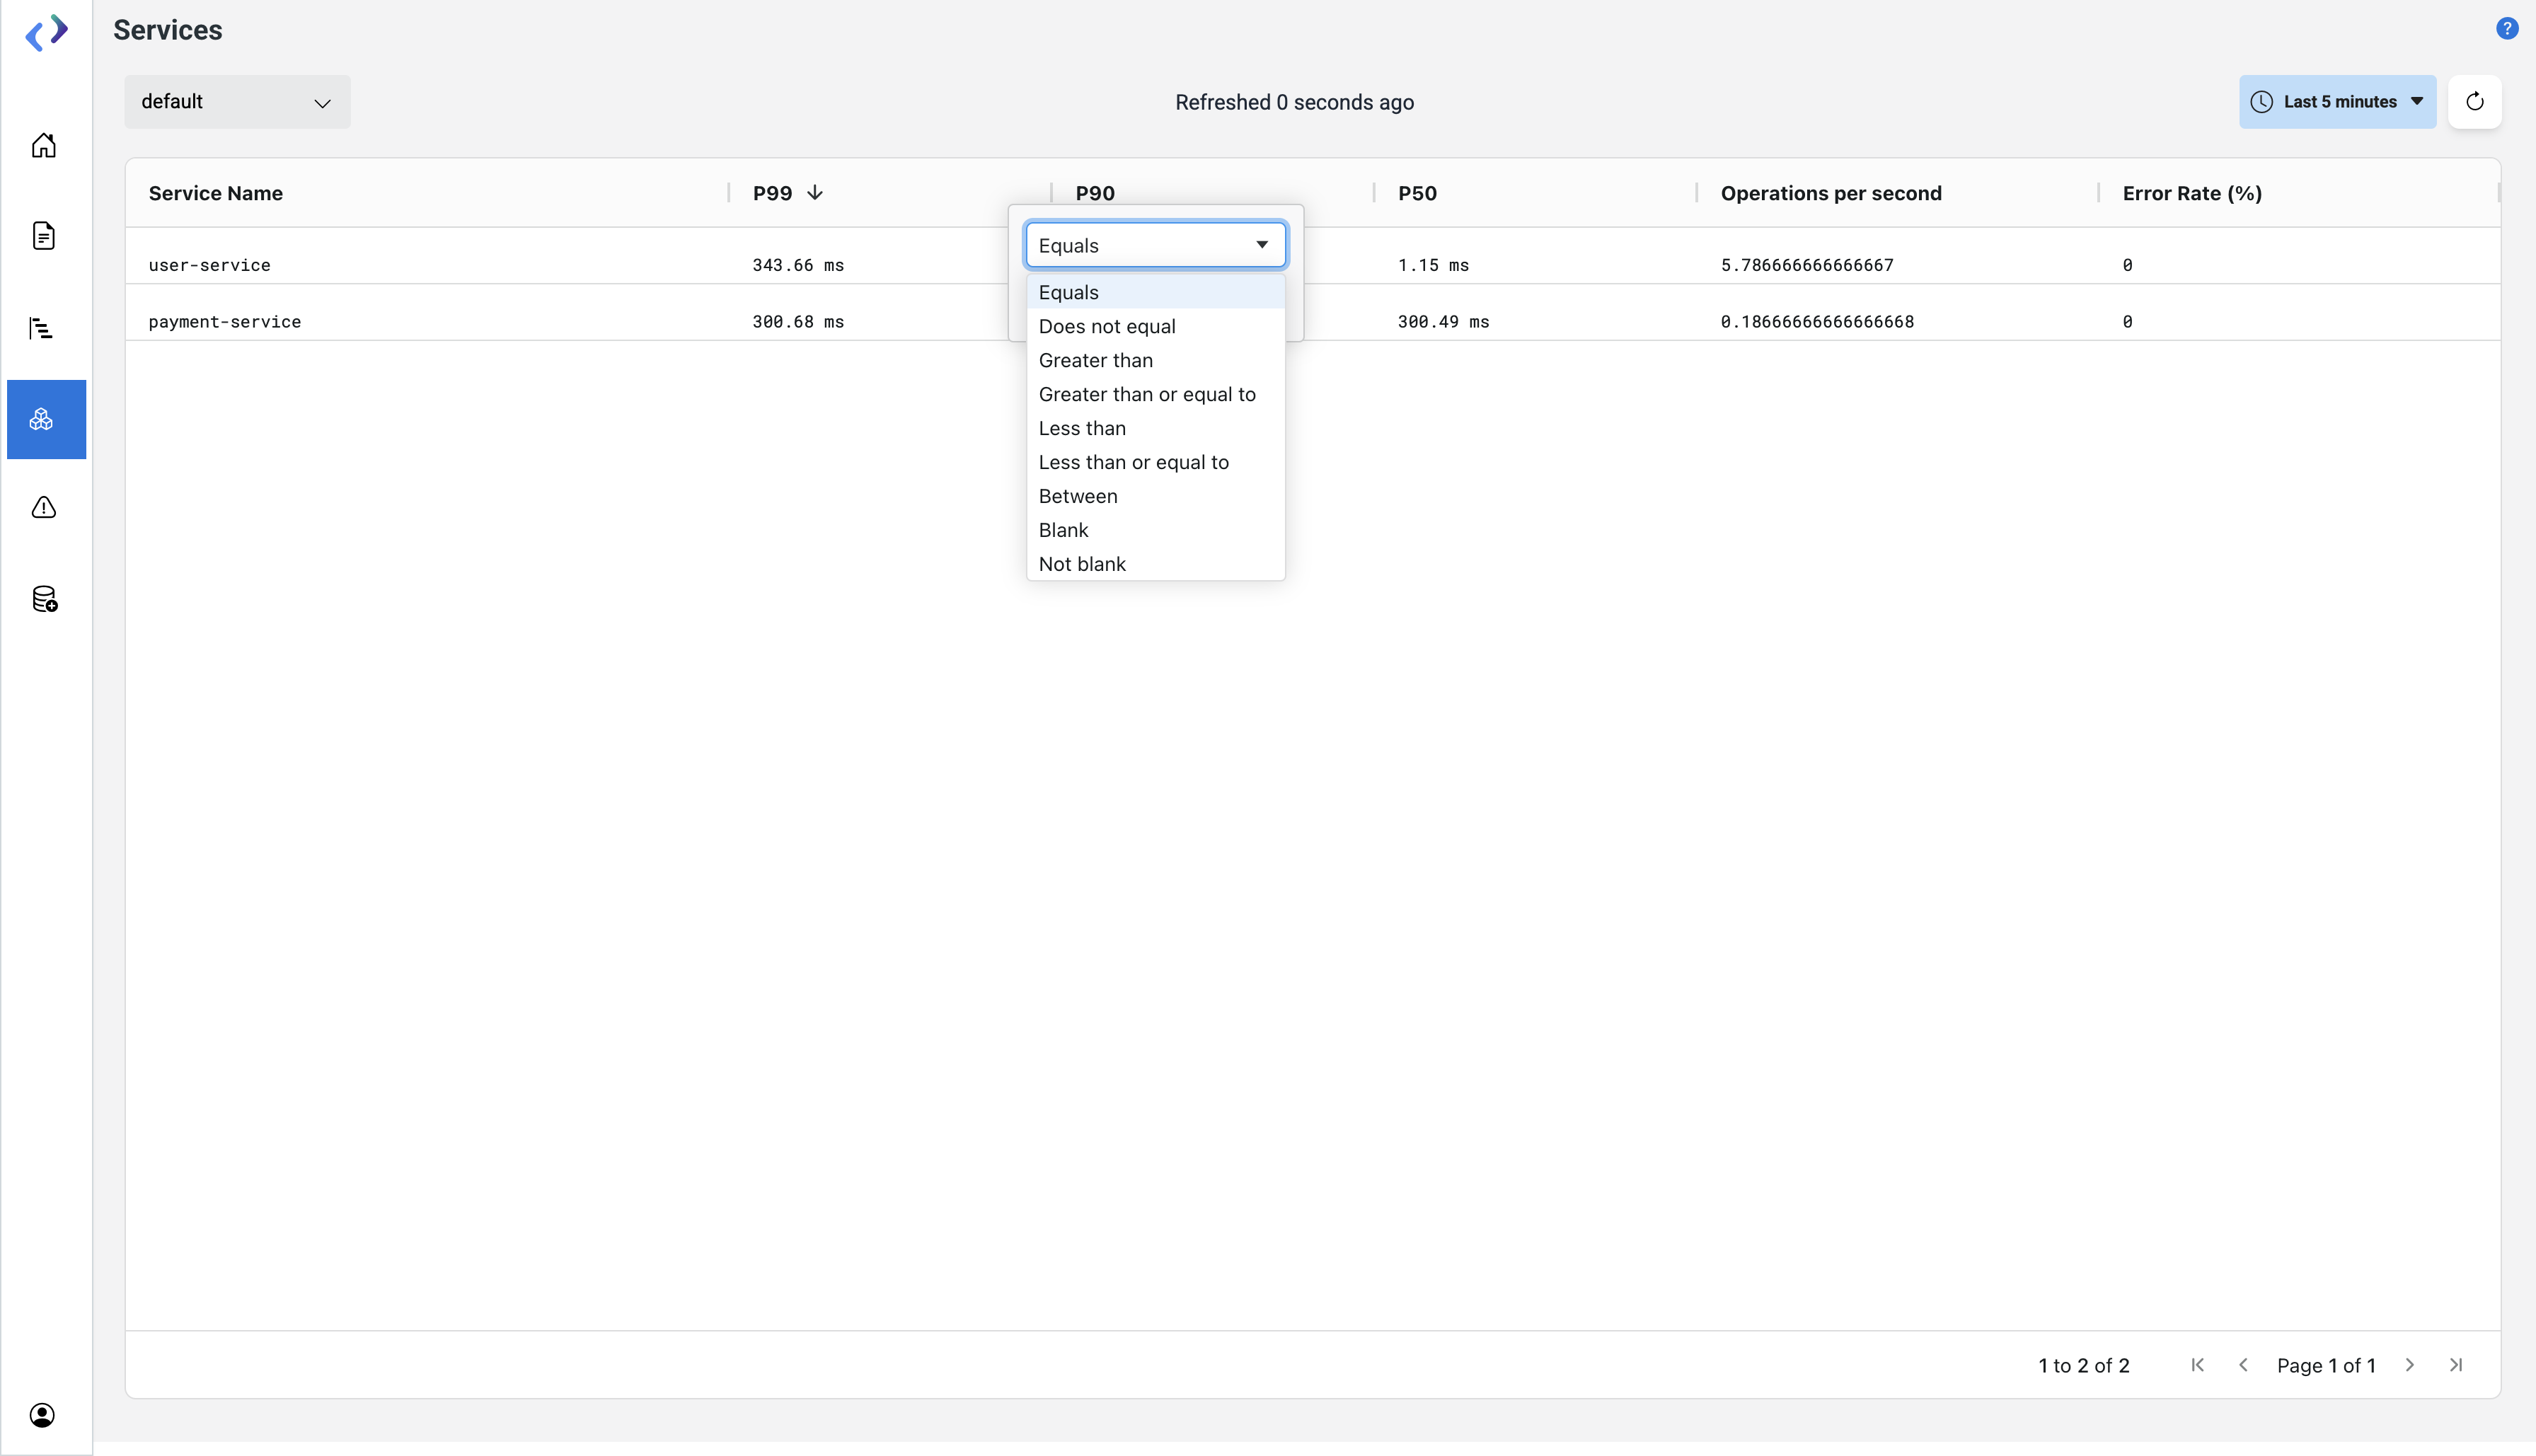The height and width of the screenshot is (1456, 2536).
Task: Click the refresh button icon
Action: click(x=2474, y=102)
